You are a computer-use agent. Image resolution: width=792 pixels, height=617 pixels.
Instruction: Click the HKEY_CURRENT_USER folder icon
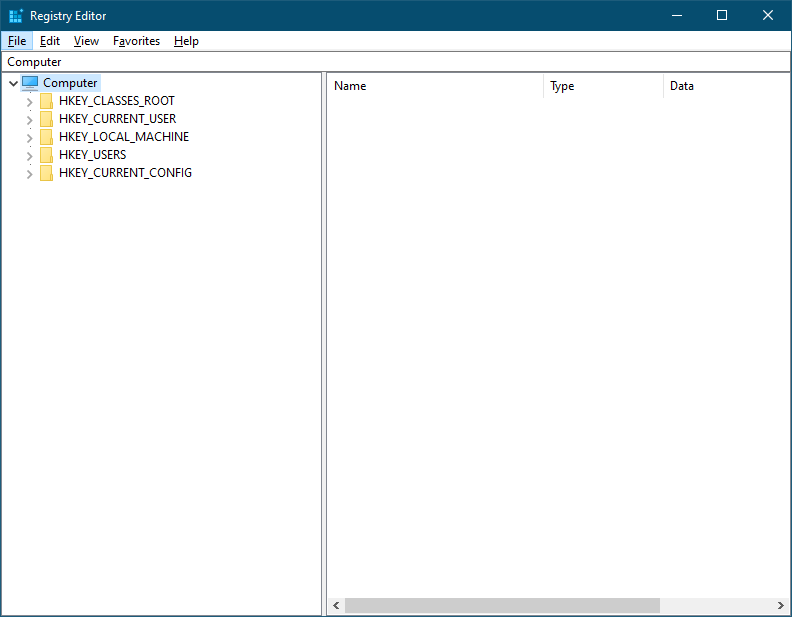pos(47,119)
